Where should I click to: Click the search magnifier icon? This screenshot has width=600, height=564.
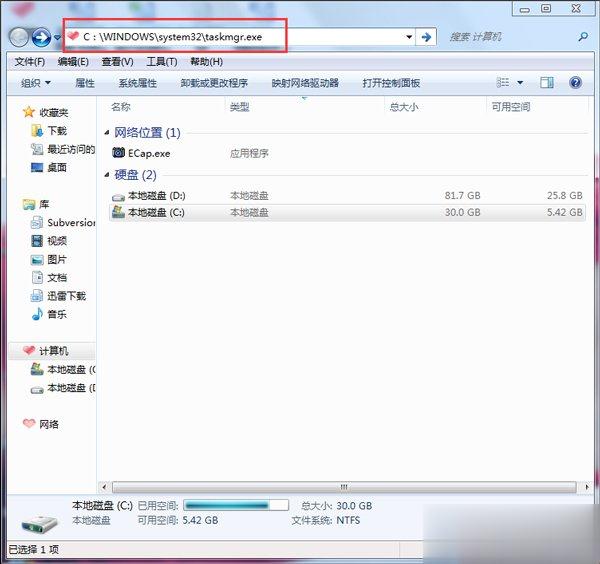point(583,37)
